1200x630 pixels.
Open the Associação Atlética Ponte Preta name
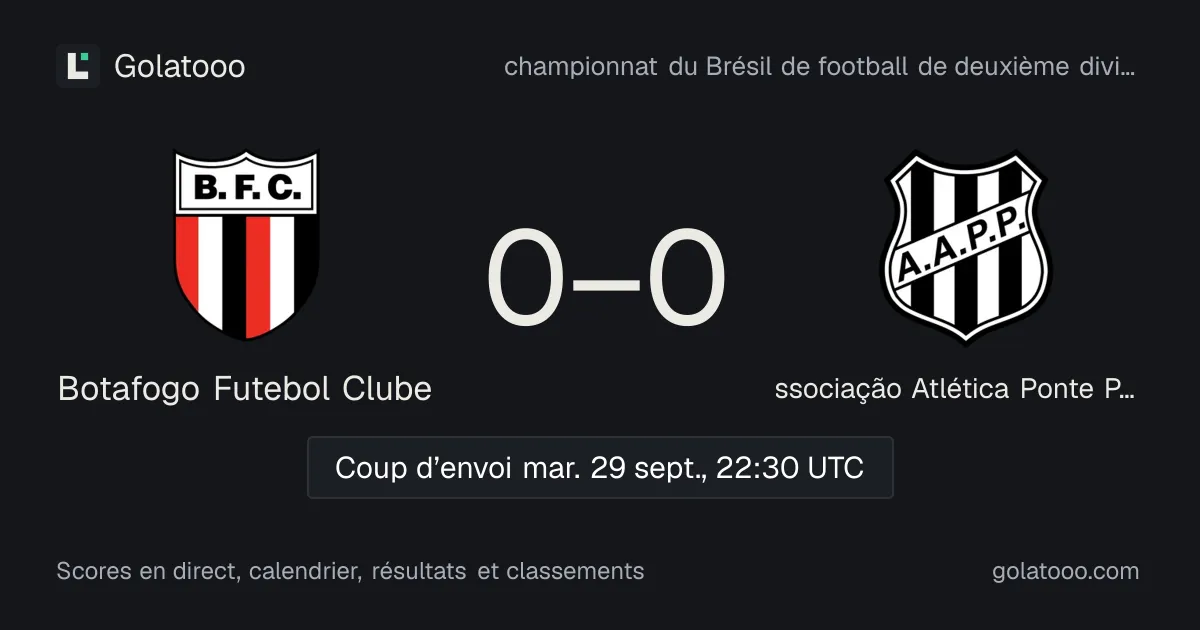(954, 388)
